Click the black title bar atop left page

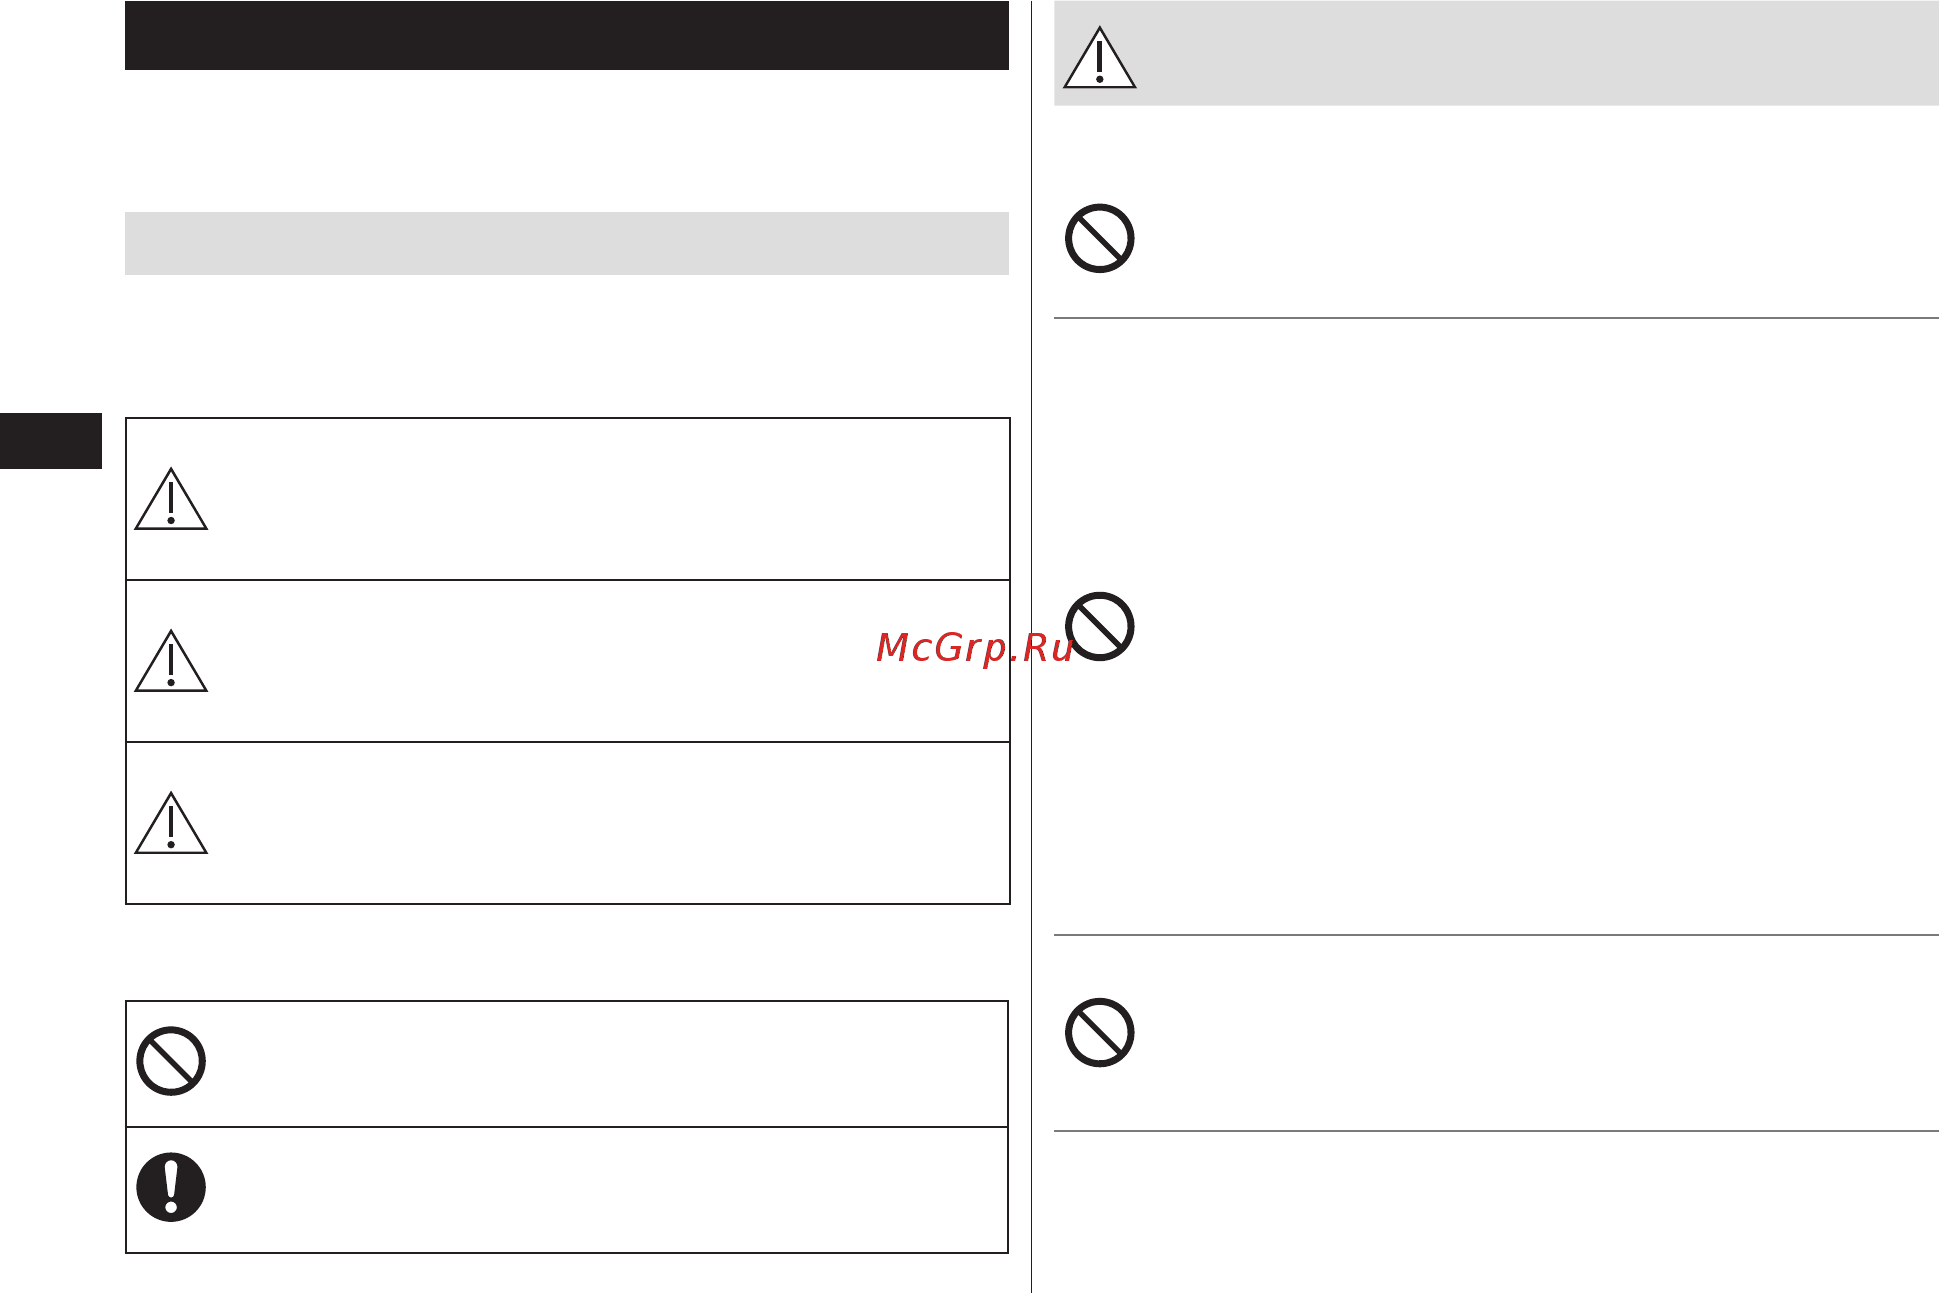point(566,35)
